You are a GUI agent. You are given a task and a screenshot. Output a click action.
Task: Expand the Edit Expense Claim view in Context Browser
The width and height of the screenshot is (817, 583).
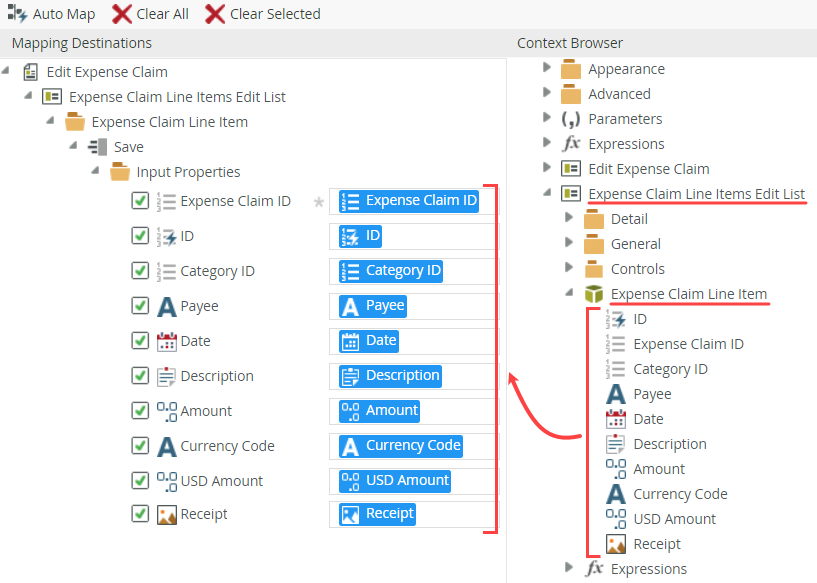[x=547, y=167]
